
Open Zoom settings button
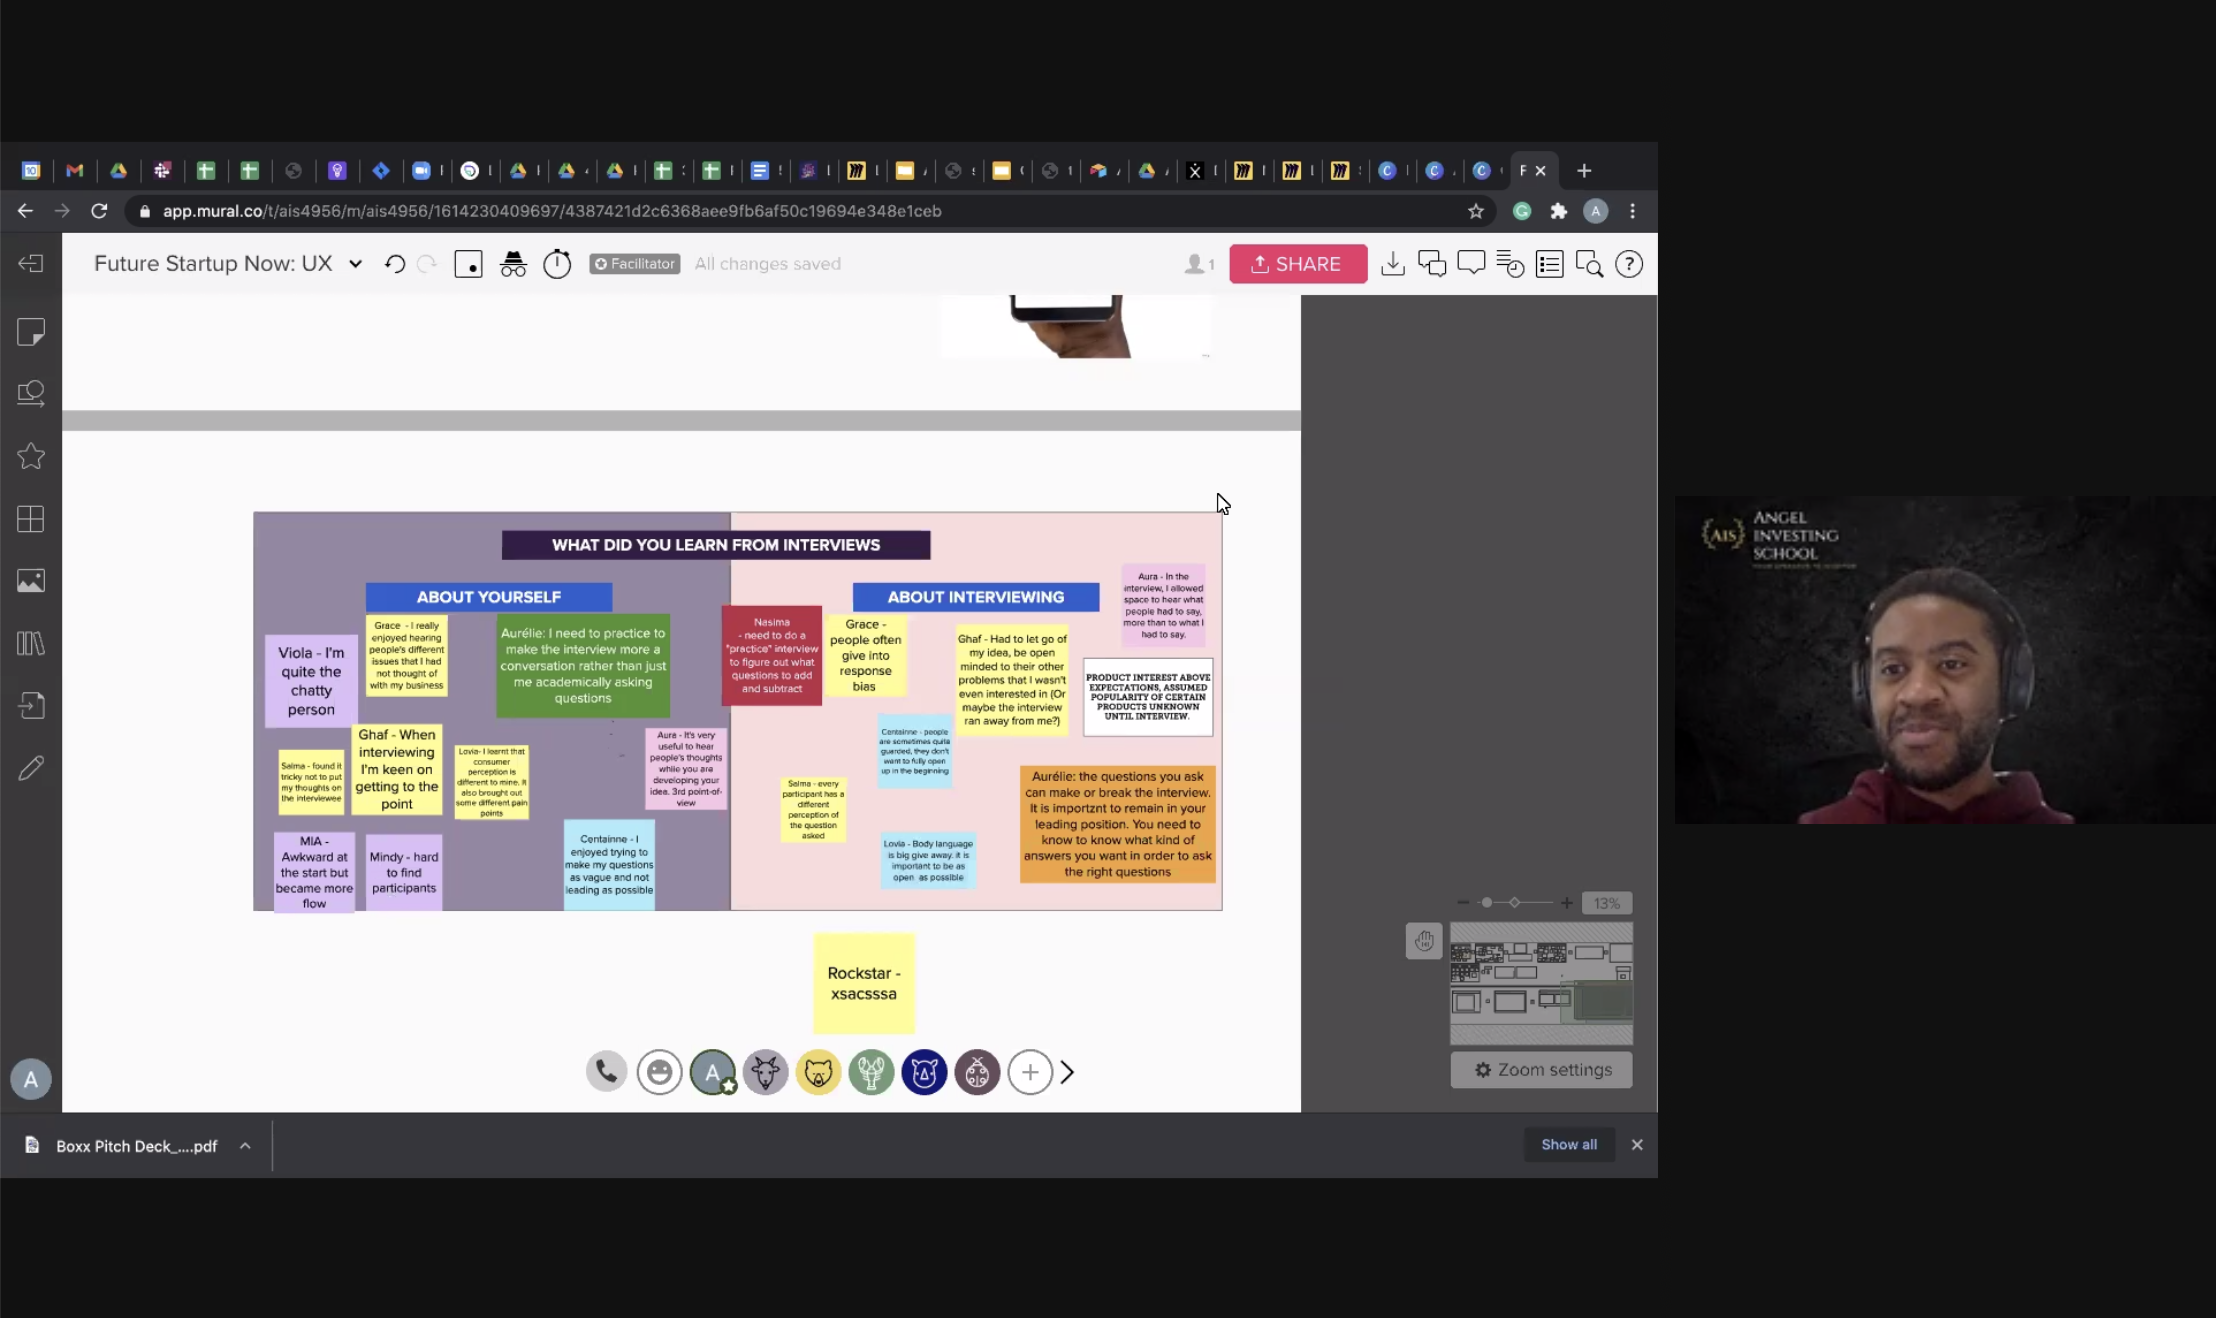tap(1541, 1070)
